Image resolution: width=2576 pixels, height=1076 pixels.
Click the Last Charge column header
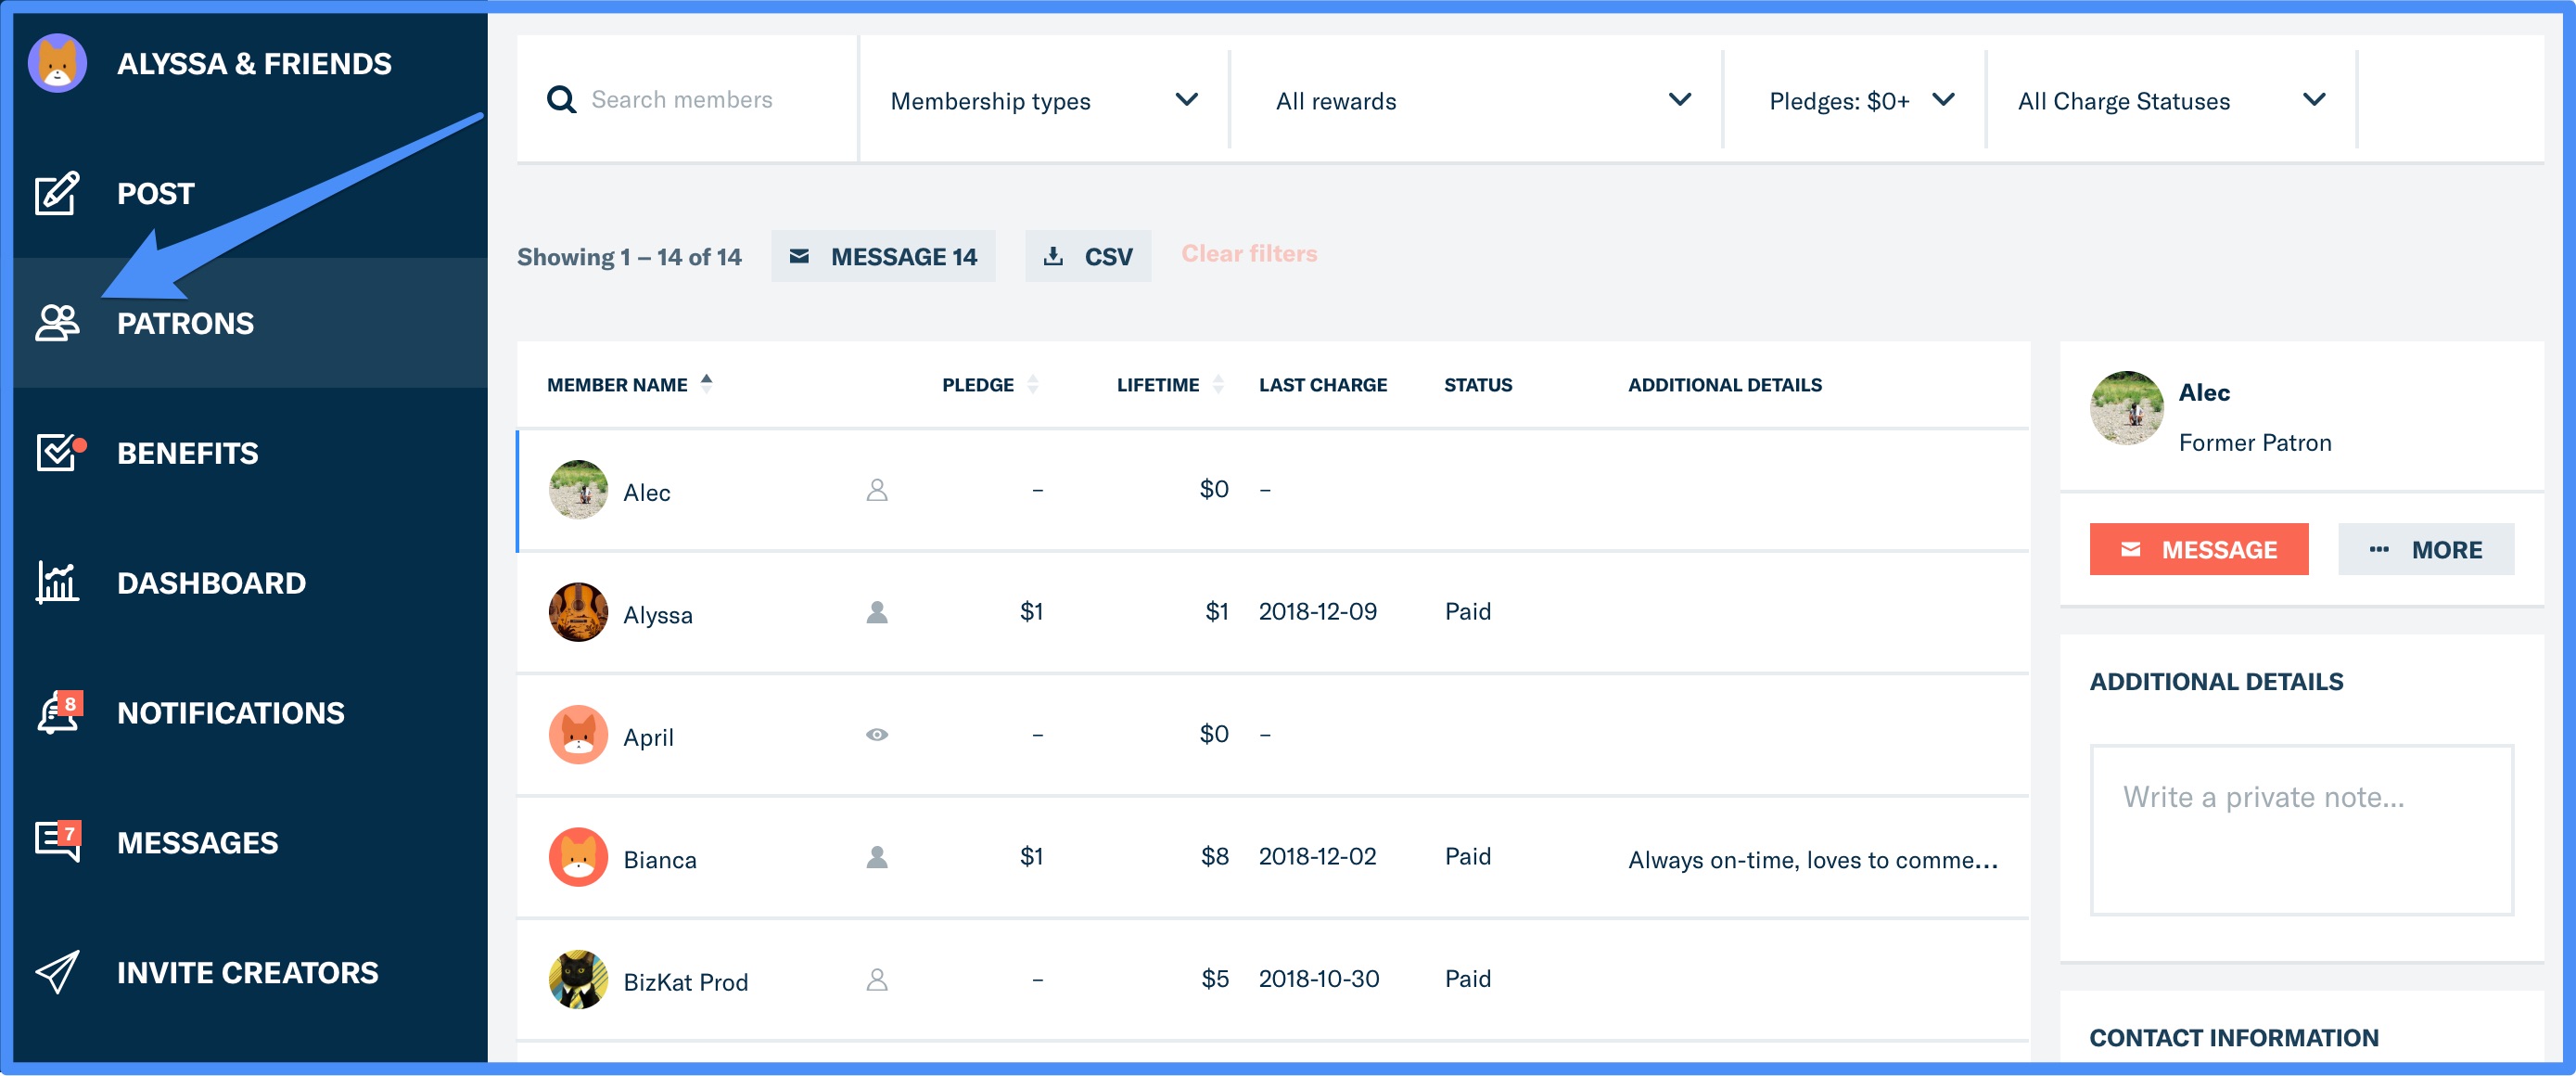point(1322,385)
